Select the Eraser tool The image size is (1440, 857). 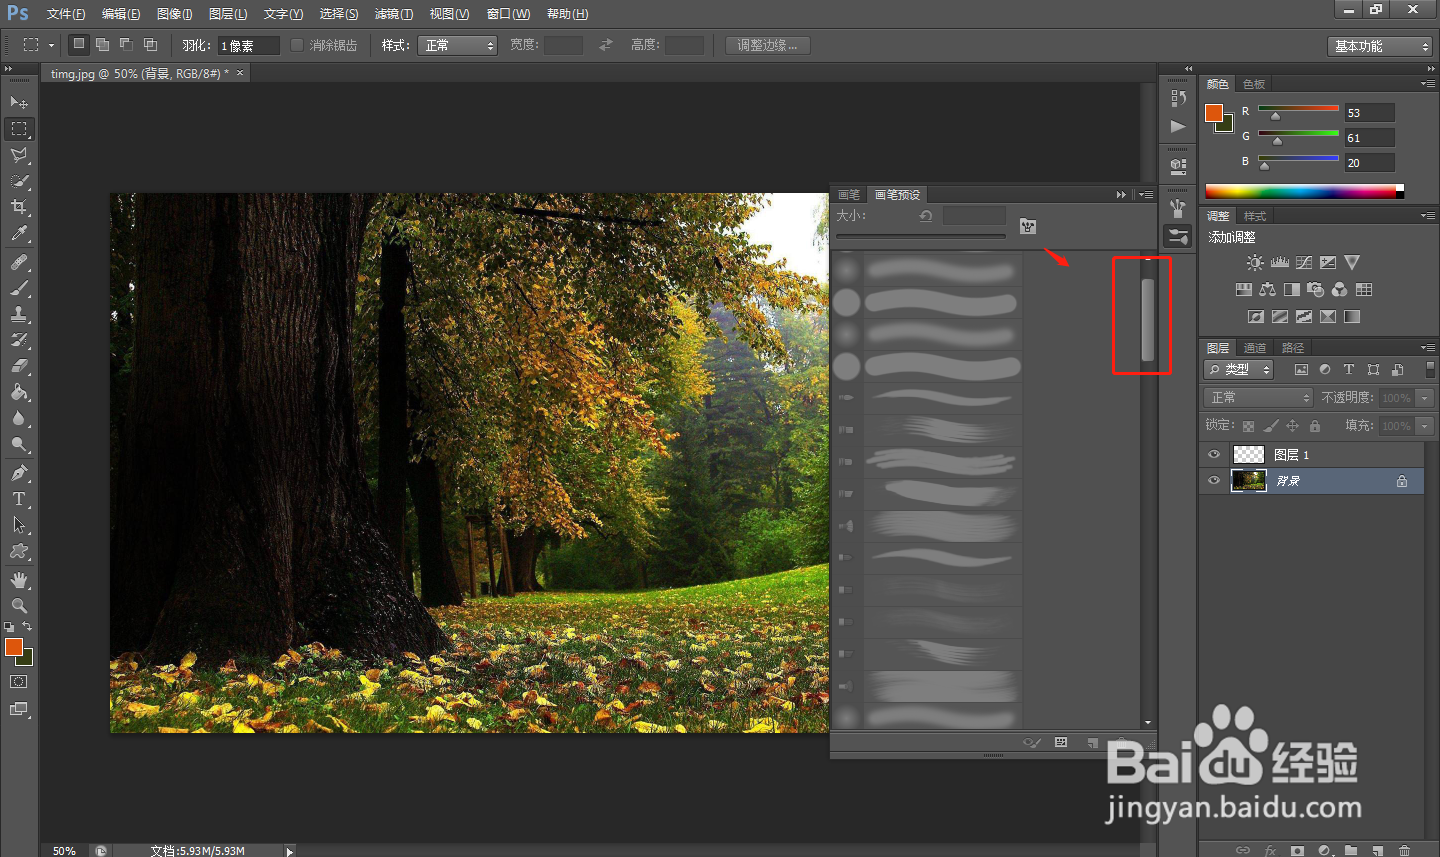coord(19,366)
